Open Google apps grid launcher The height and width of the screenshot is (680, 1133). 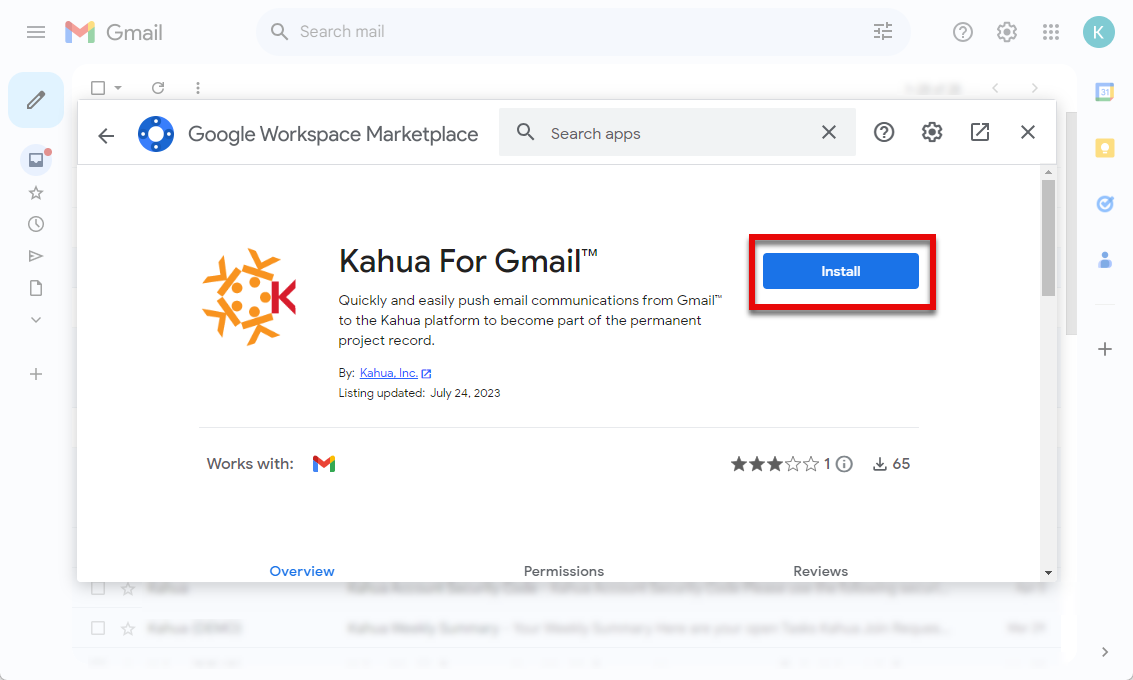pos(1050,32)
